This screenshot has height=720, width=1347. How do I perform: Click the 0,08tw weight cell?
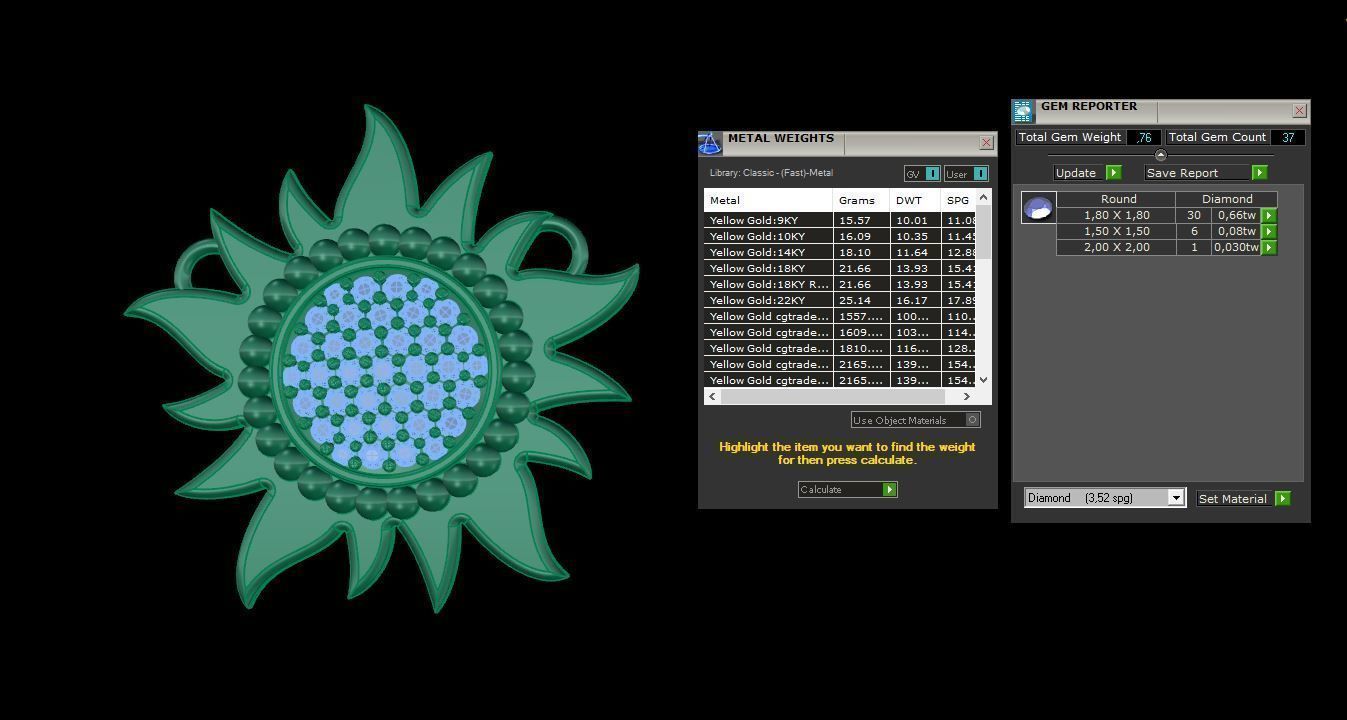[1237, 231]
